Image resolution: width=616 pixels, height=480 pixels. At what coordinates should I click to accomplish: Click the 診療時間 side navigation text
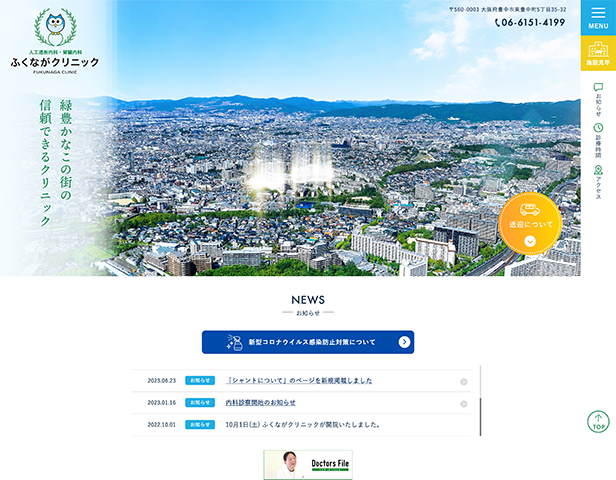598,147
